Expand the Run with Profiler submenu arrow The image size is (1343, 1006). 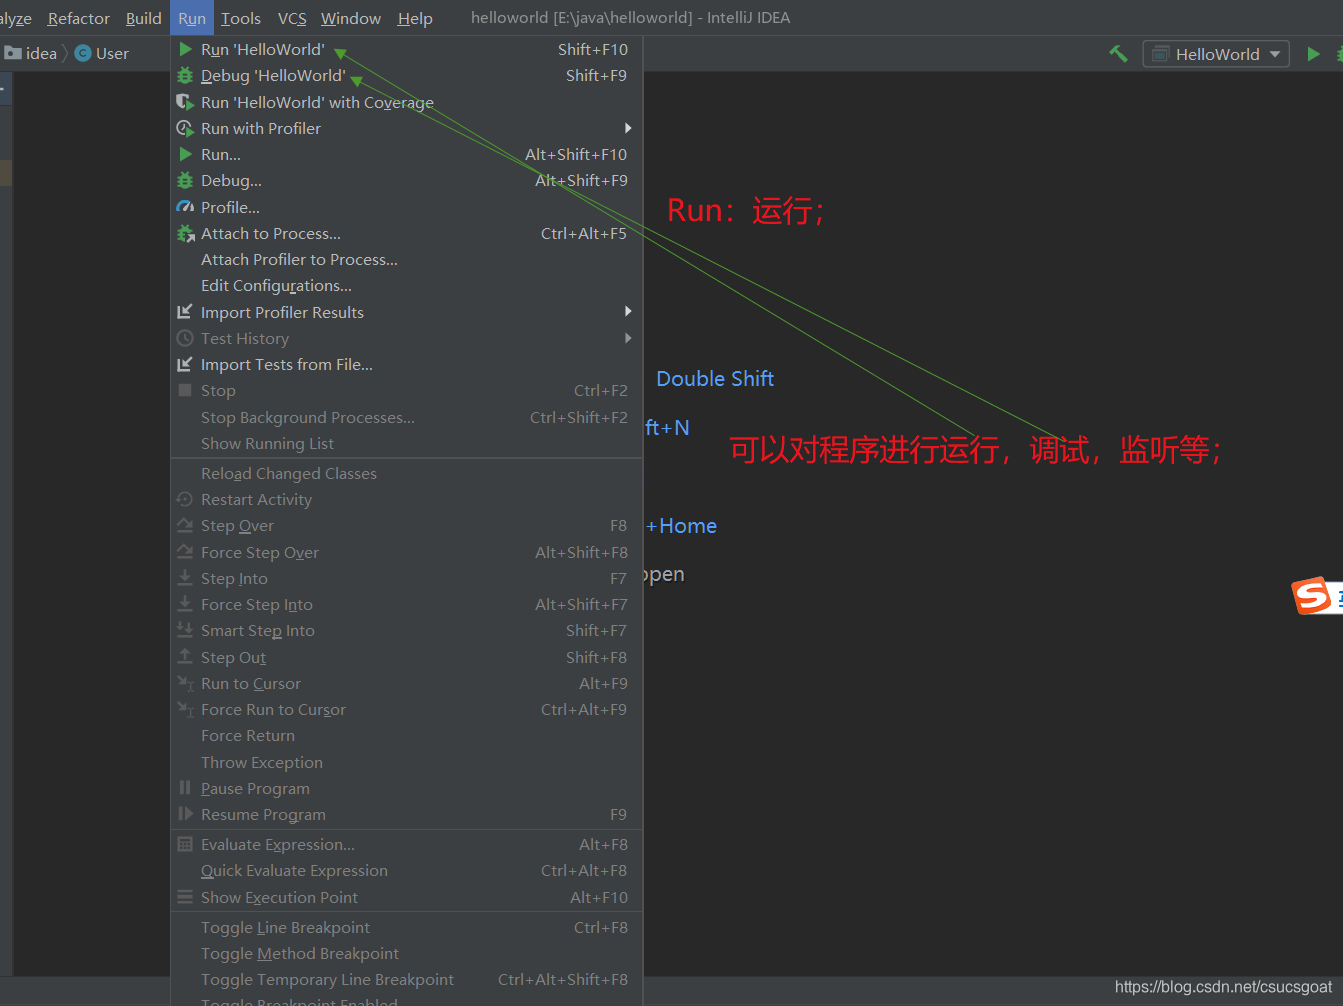point(628,128)
